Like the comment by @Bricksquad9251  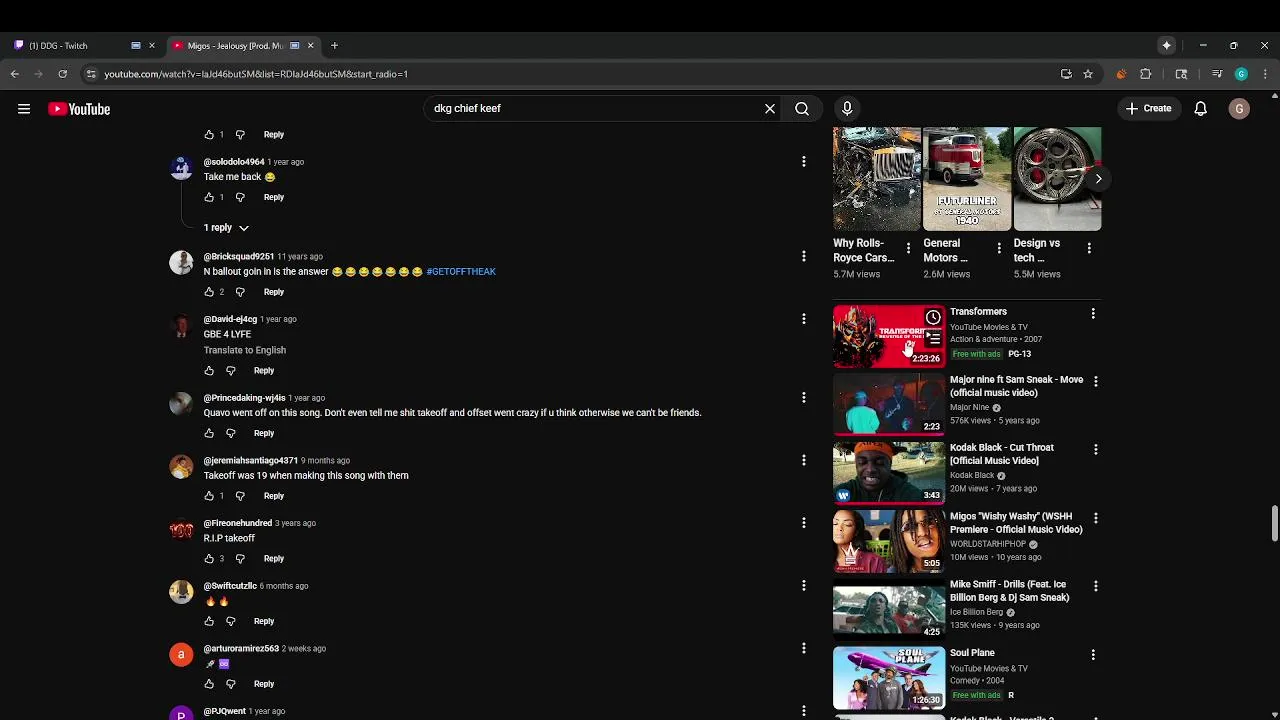(x=209, y=292)
